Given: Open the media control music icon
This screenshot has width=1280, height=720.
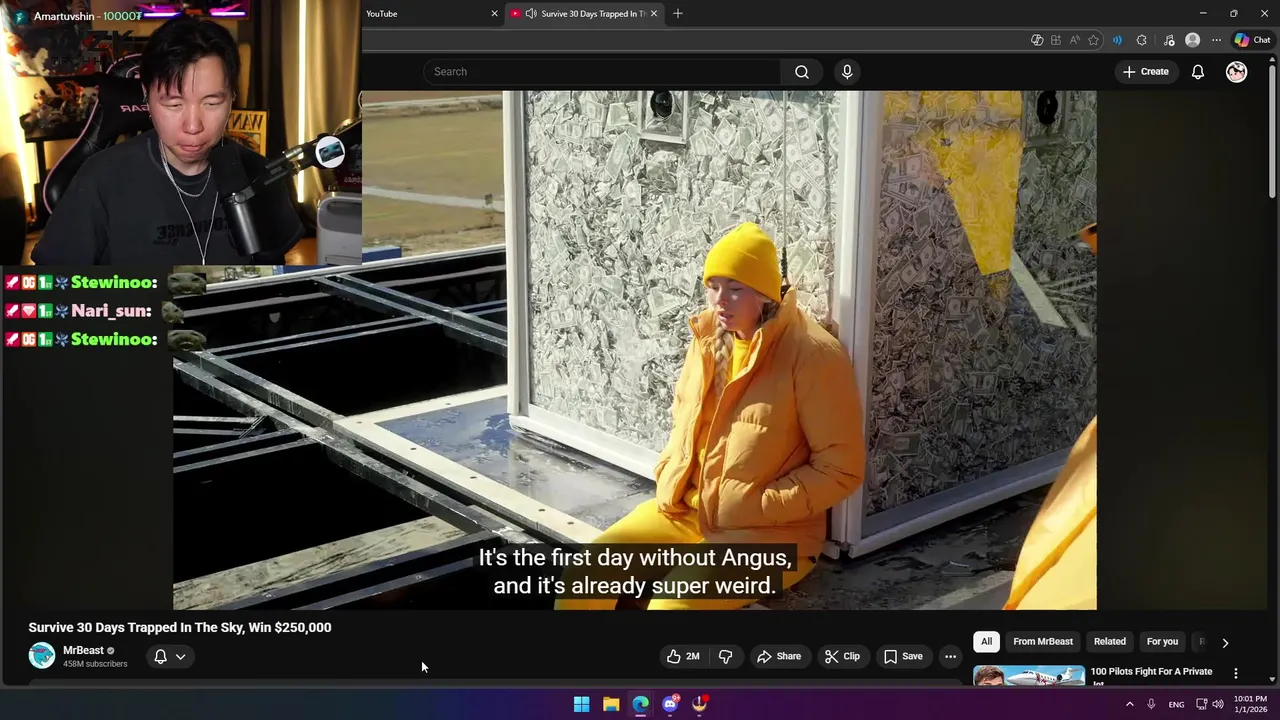Looking at the screenshot, I should click(x=1169, y=40).
